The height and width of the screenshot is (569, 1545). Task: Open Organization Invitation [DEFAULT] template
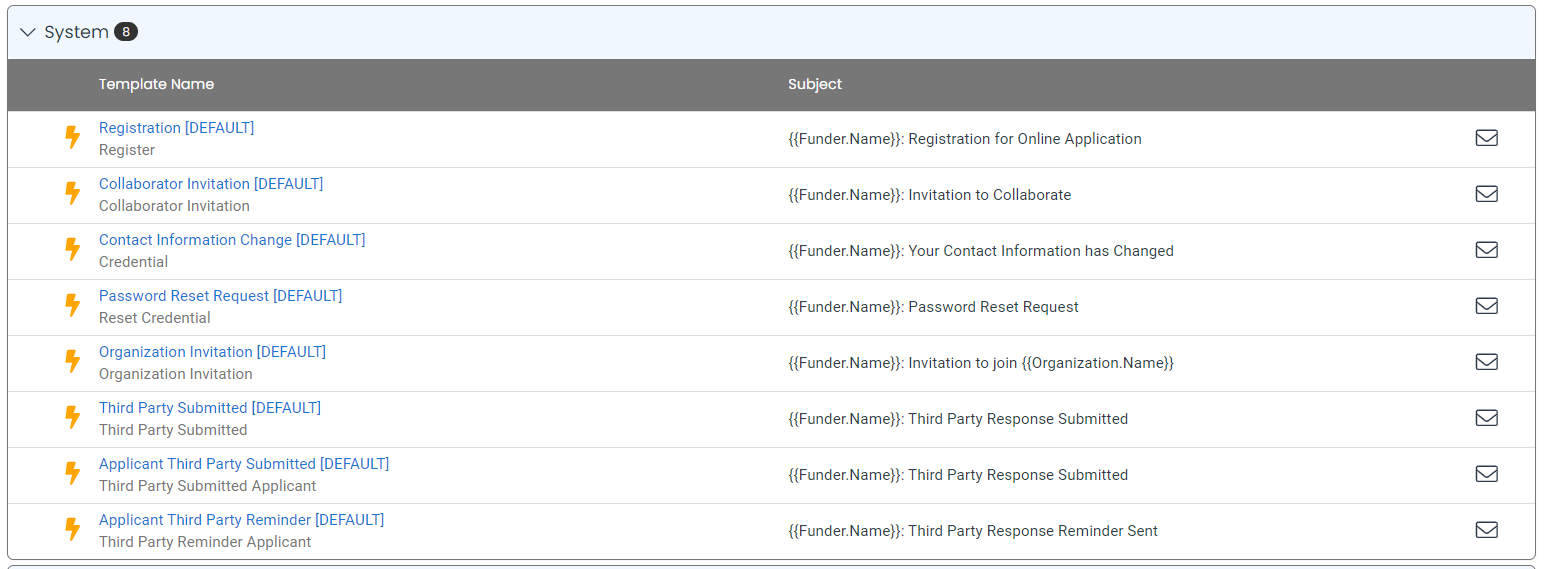coord(212,352)
